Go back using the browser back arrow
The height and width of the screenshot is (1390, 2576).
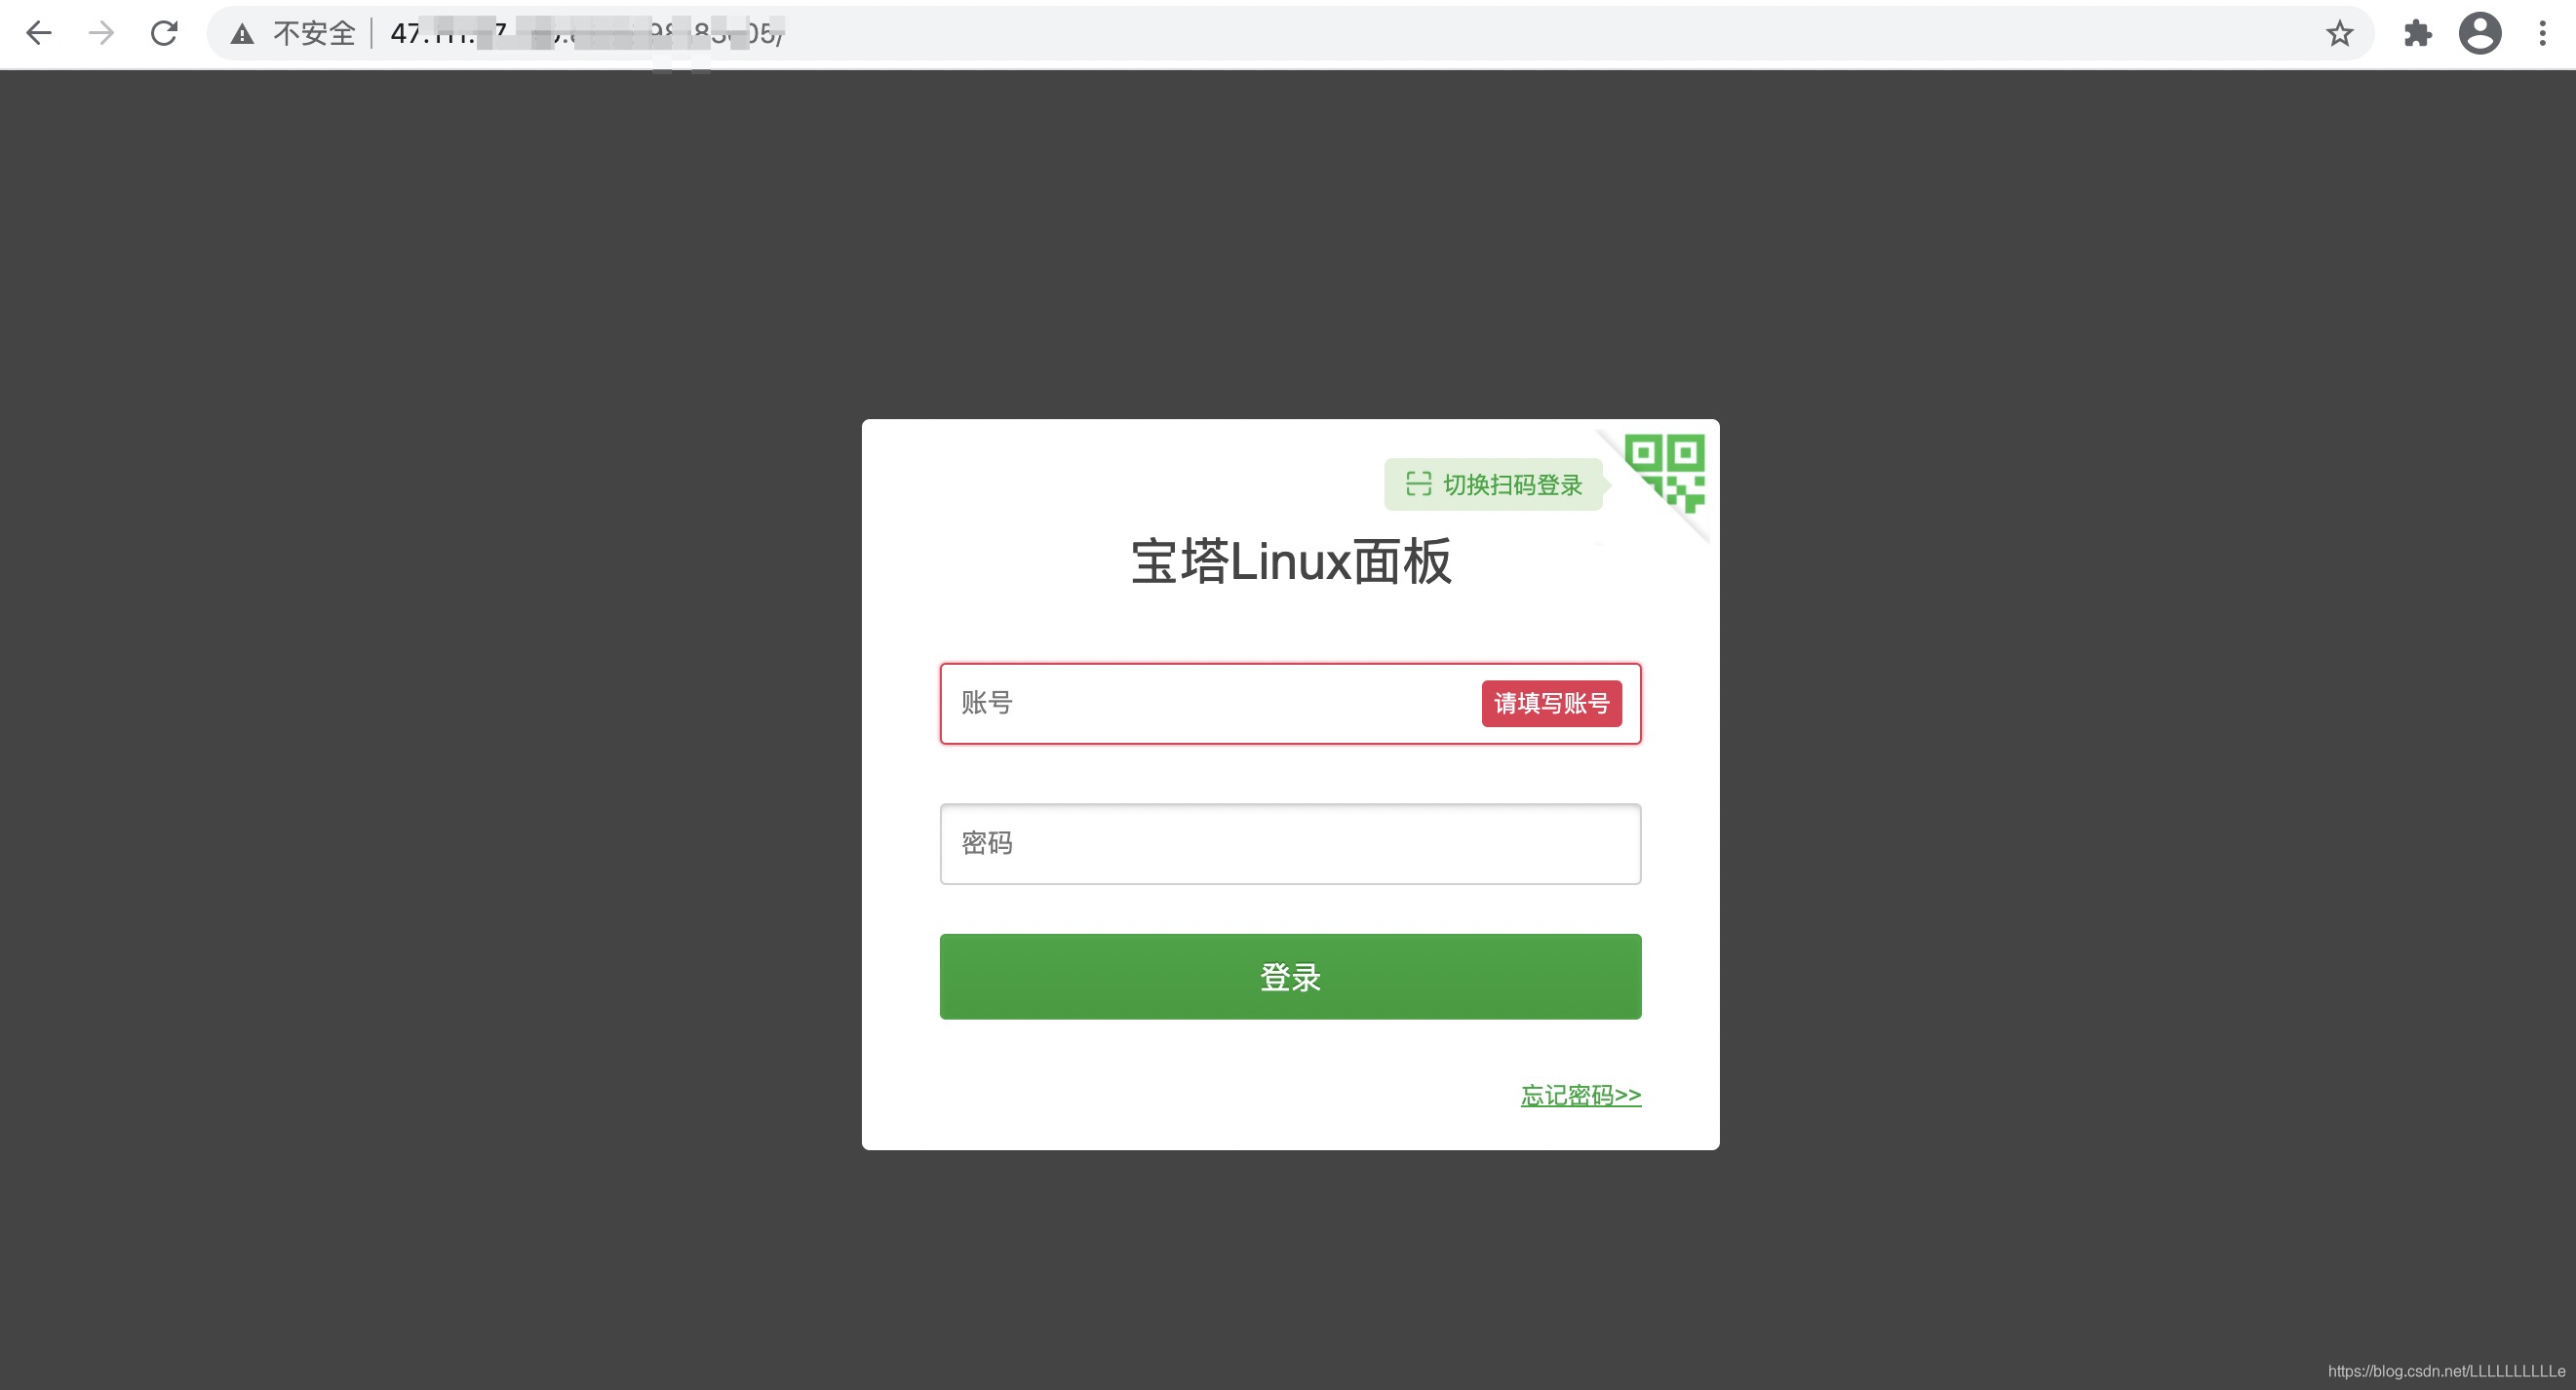click(x=38, y=33)
